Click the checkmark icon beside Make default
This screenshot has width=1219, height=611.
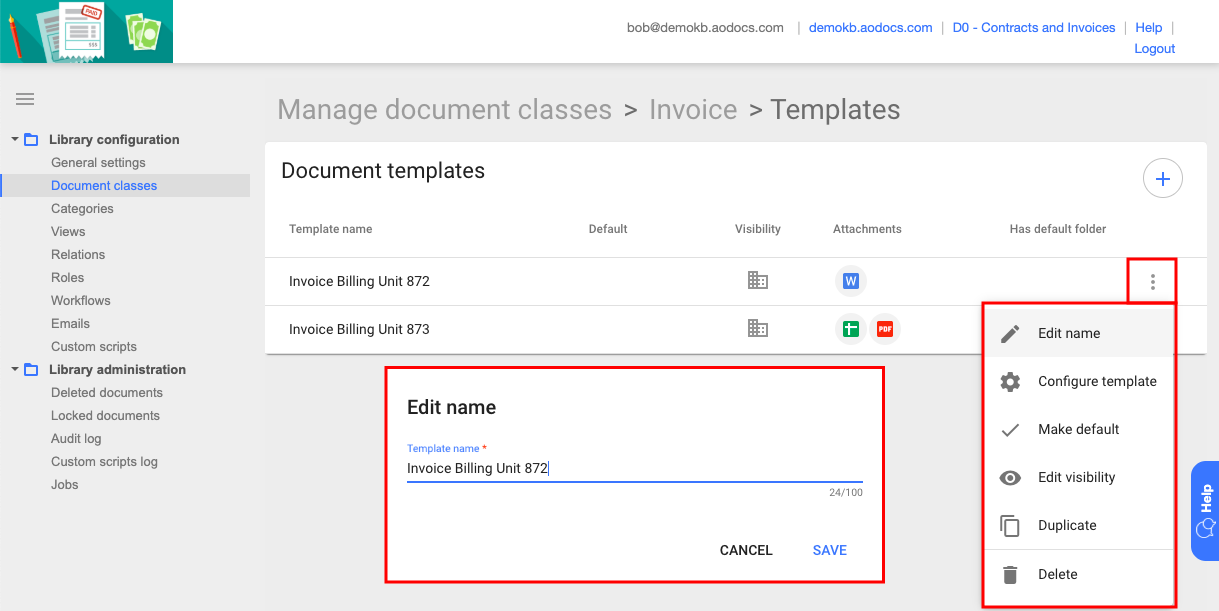coord(1010,429)
